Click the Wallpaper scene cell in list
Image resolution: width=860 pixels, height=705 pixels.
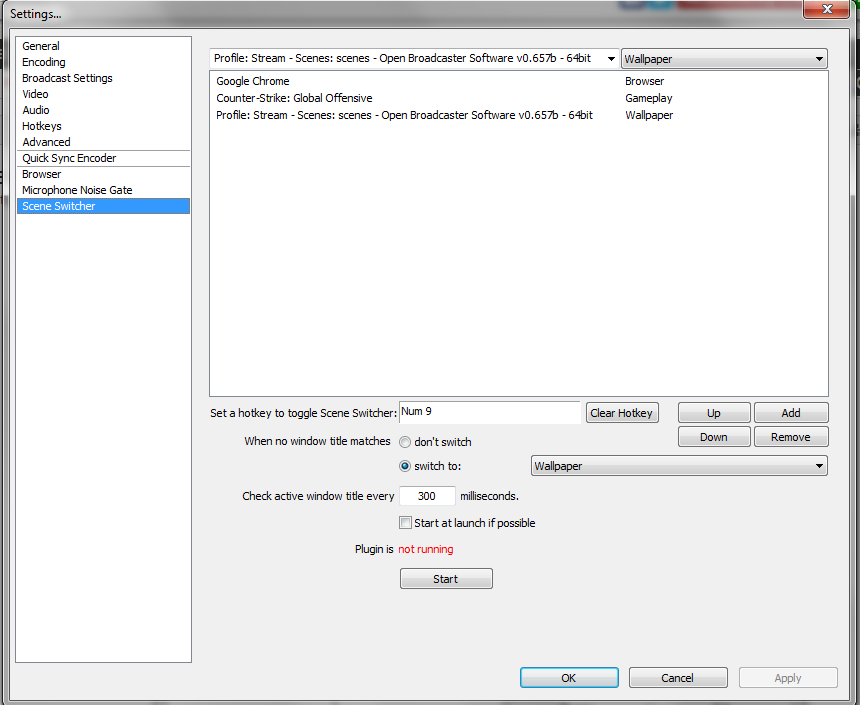click(x=649, y=115)
